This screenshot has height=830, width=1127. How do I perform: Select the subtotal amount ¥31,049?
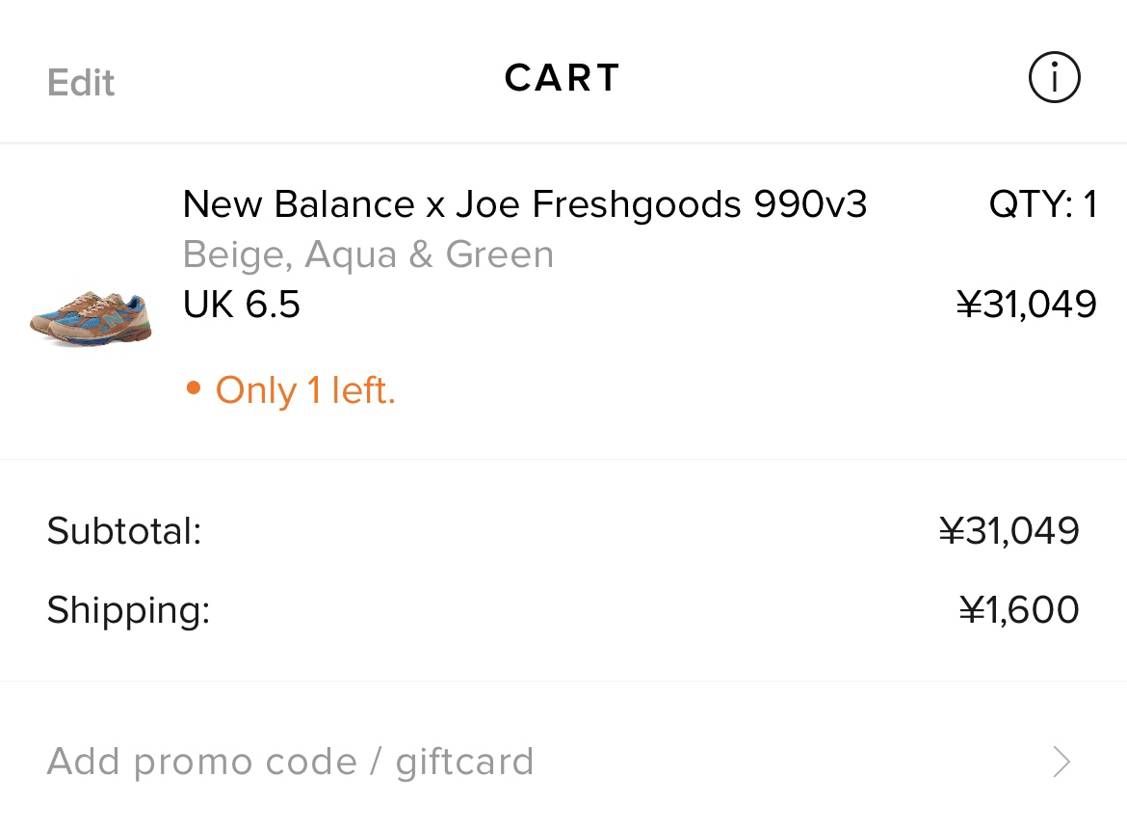click(x=1009, y=531)
